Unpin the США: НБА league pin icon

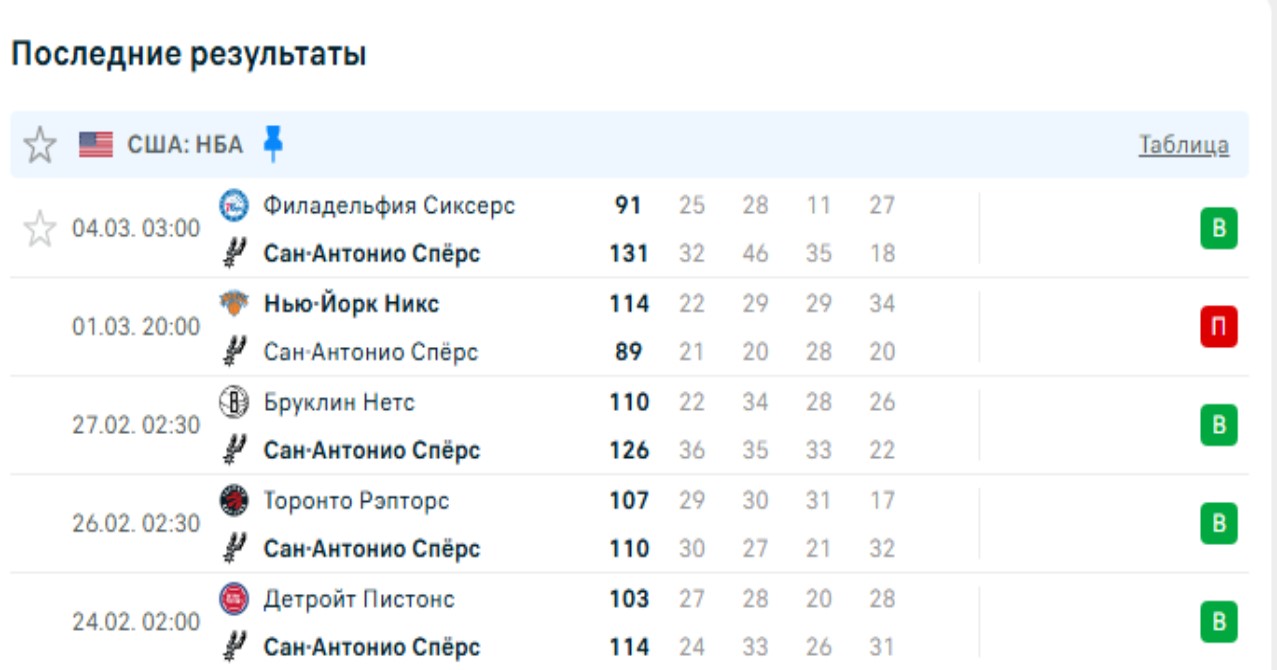point(272,144)
